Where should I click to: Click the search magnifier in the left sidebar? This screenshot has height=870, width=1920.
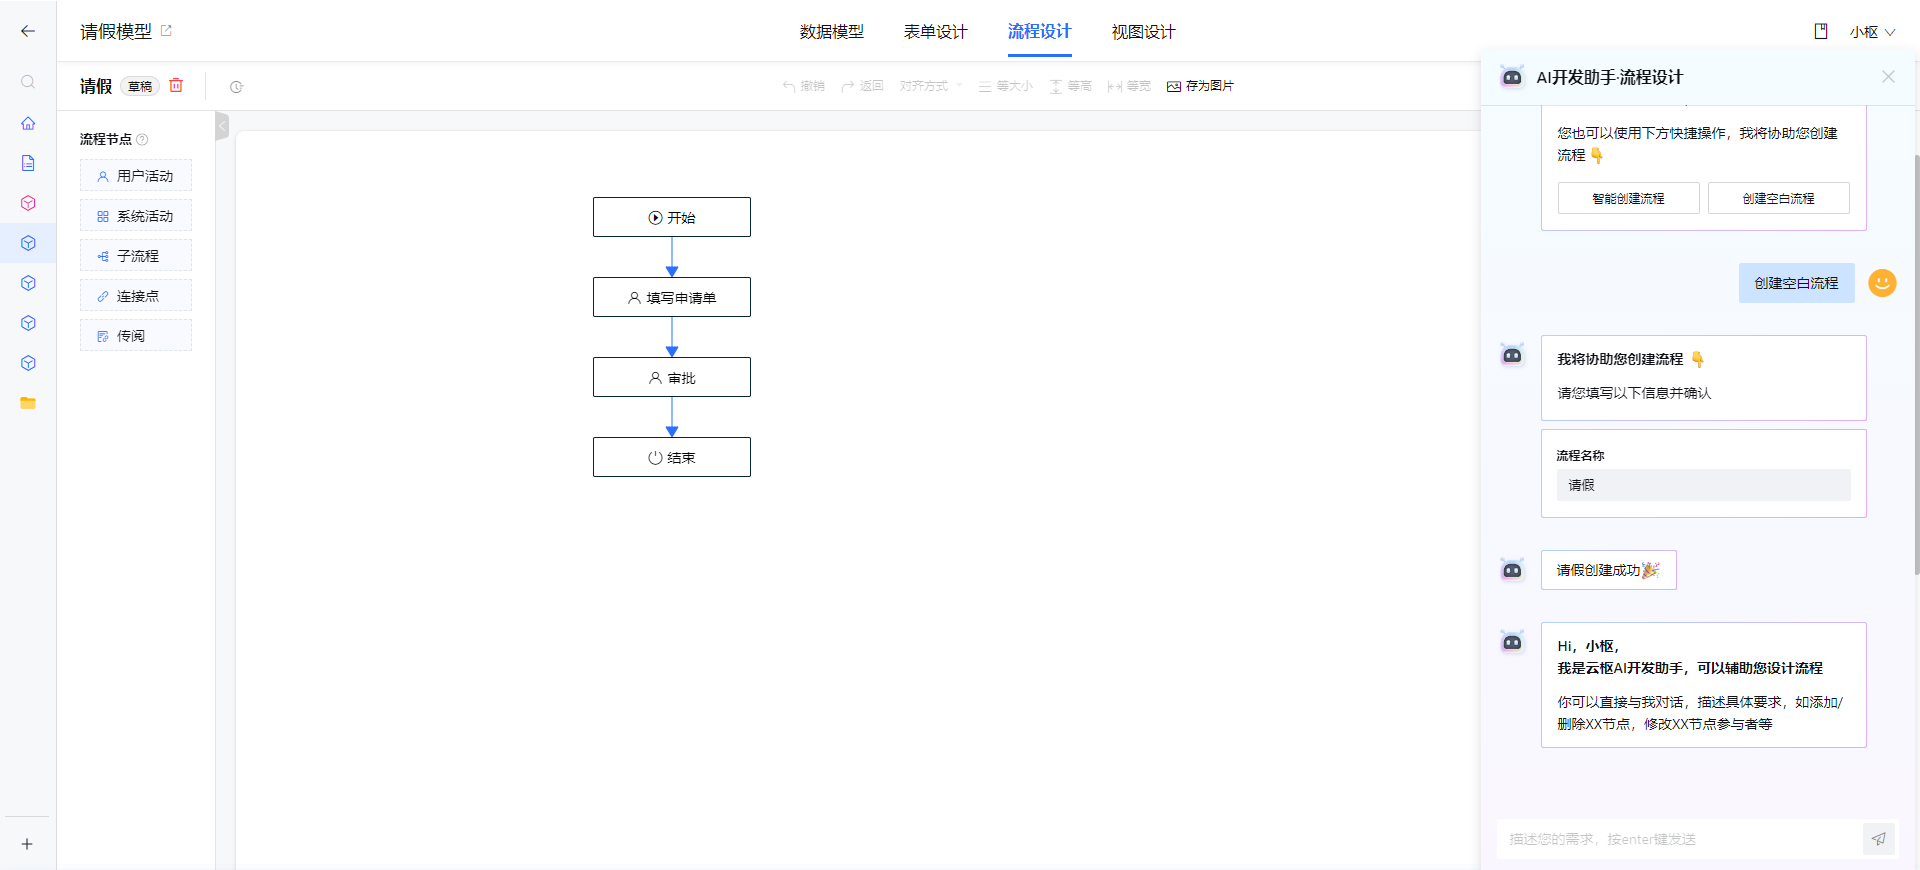28,82
